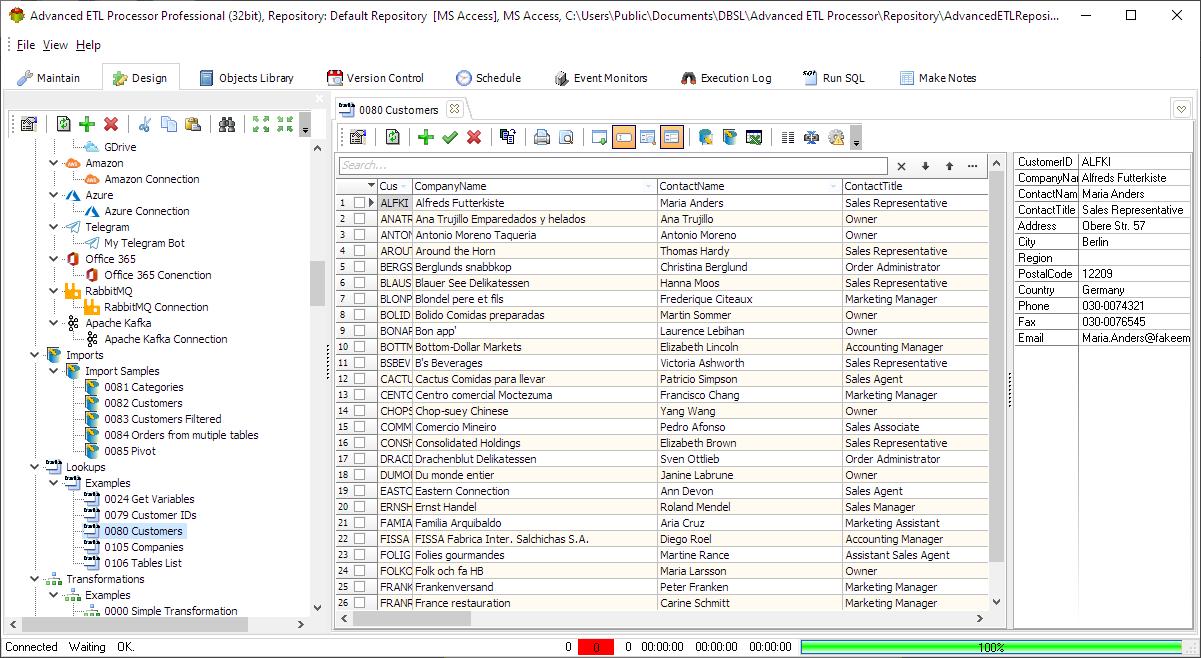Collapse the Lookups tree node
This screenshot has width=1201, height=658.
click(x=35, y=467)
